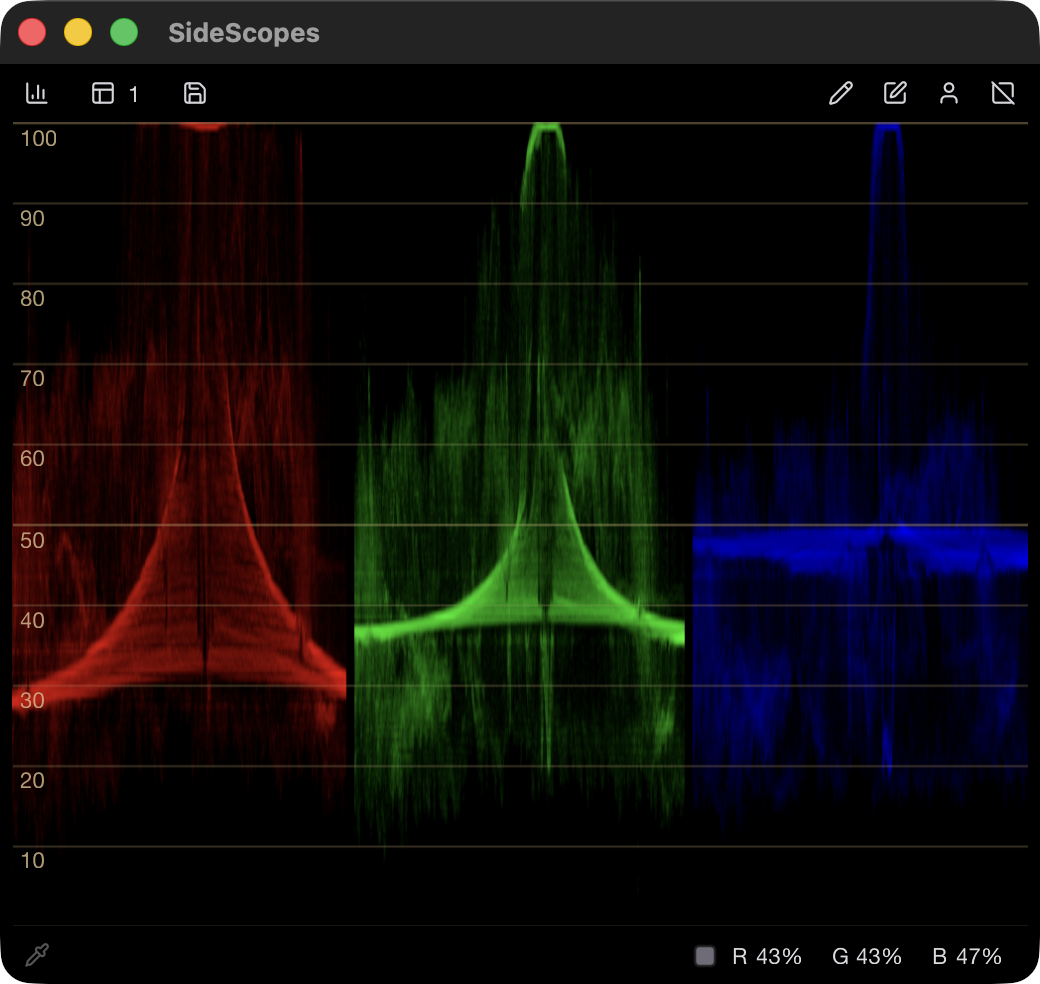Save the scopes with the floppy icon
This screenshot has width=1040, height=984.
click(x=194, y=93)
